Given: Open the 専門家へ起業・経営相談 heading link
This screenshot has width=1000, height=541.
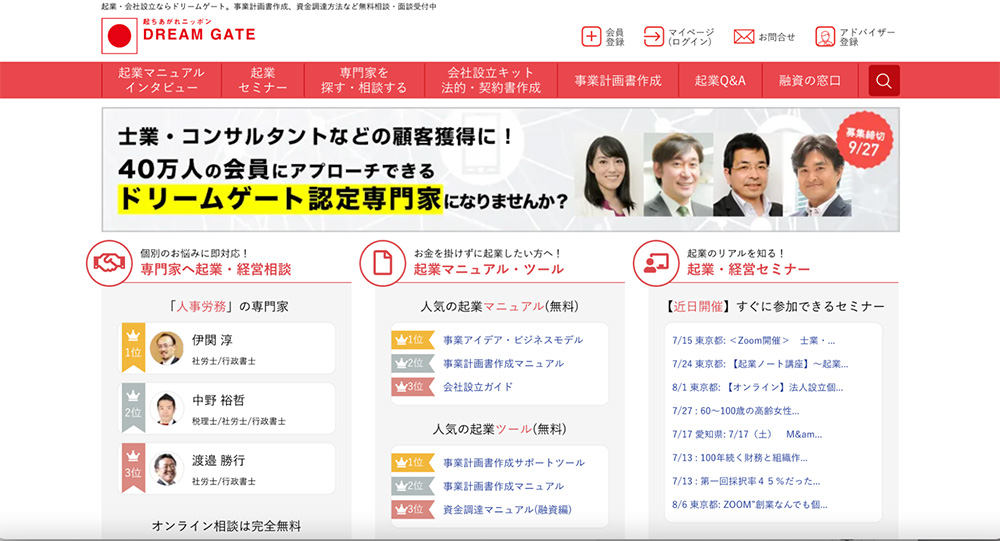Looking at the screenshot, I should [x=216, y=269].
